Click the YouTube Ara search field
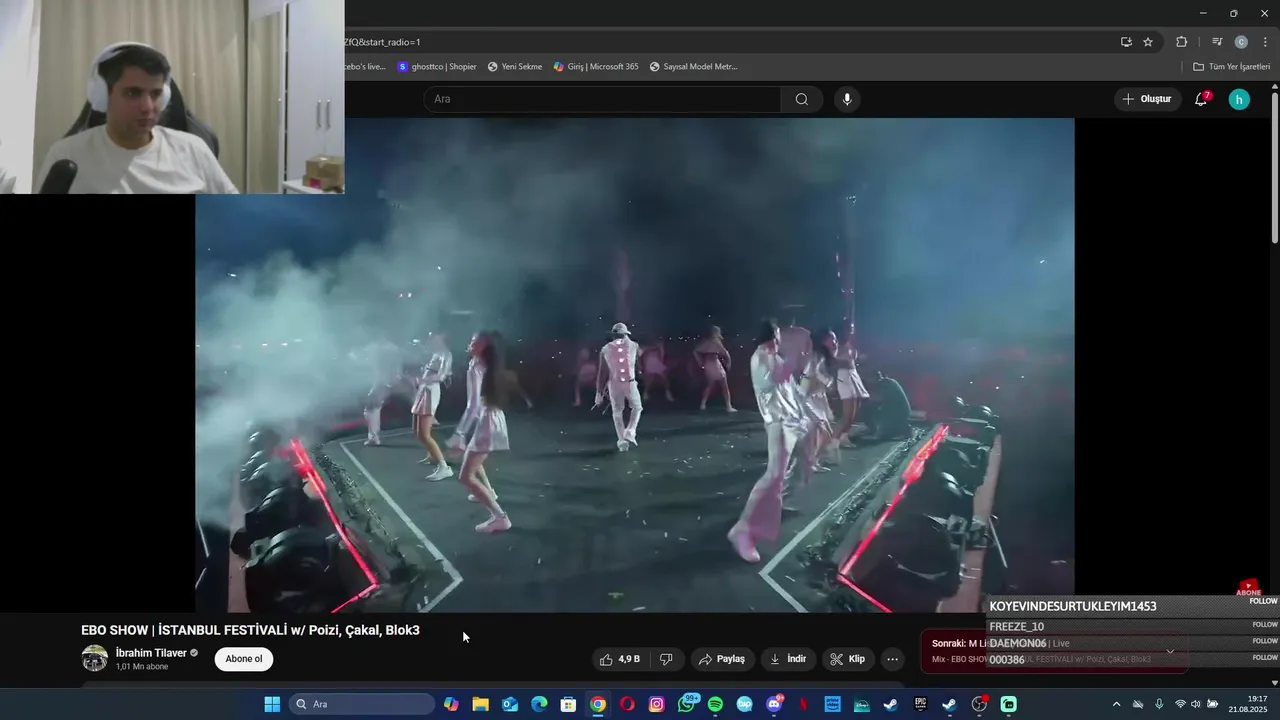Screen dimensions: 1280x720 602,99
